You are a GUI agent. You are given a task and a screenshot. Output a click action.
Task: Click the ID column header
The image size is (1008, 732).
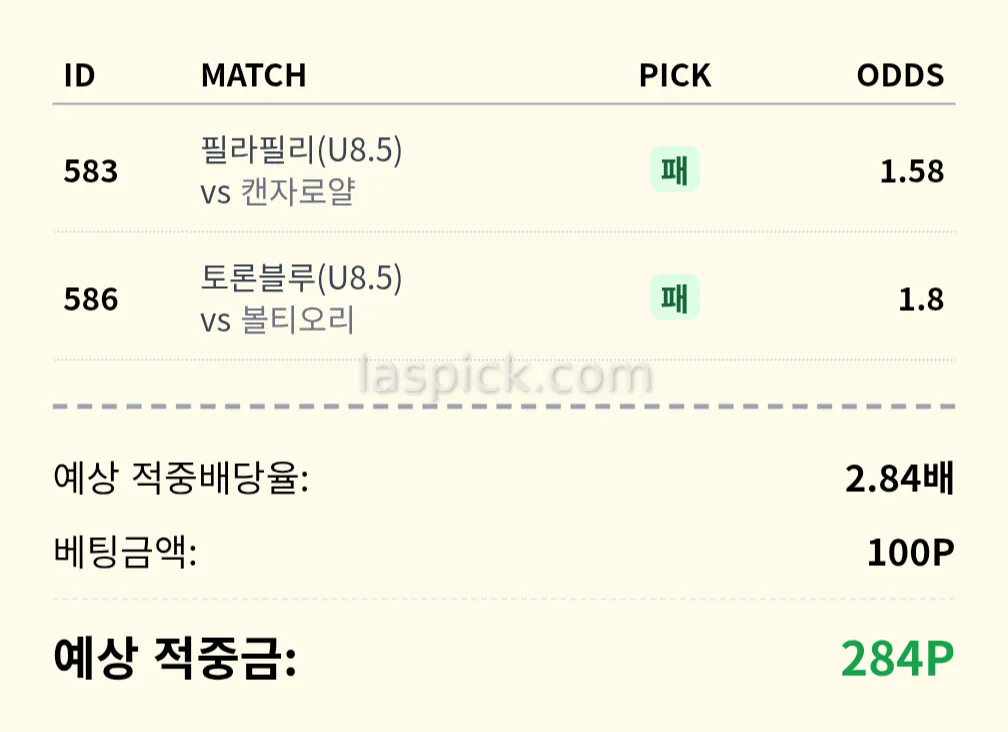[x=79, y=76]
